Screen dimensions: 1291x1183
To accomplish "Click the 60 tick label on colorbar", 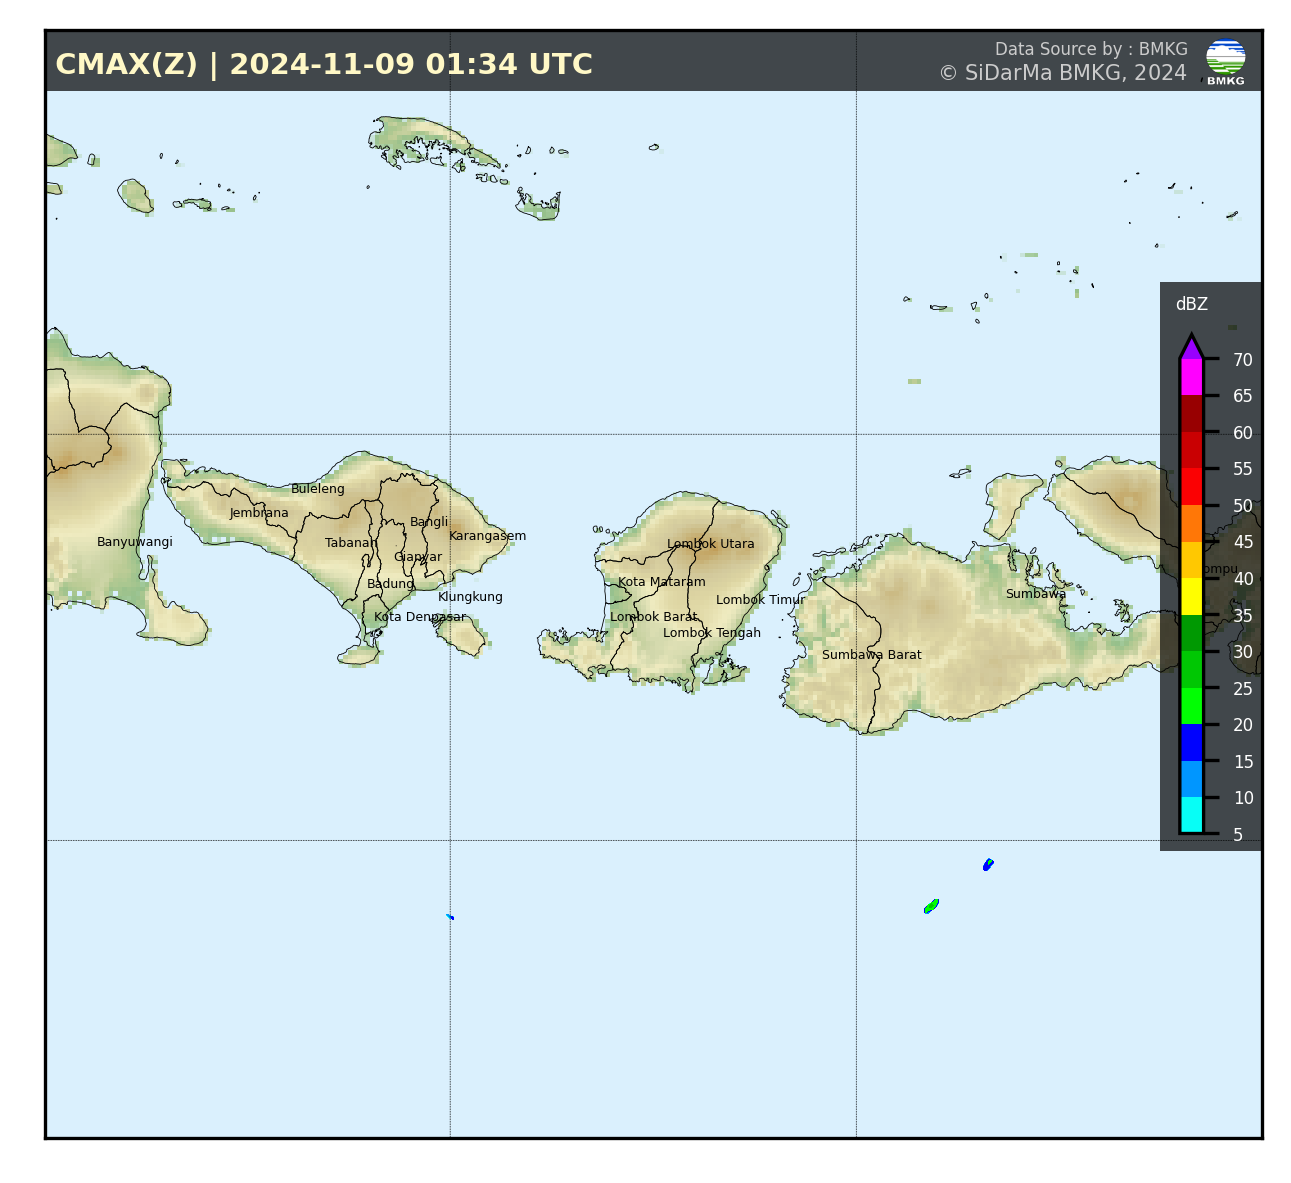I will (1242, 433).
